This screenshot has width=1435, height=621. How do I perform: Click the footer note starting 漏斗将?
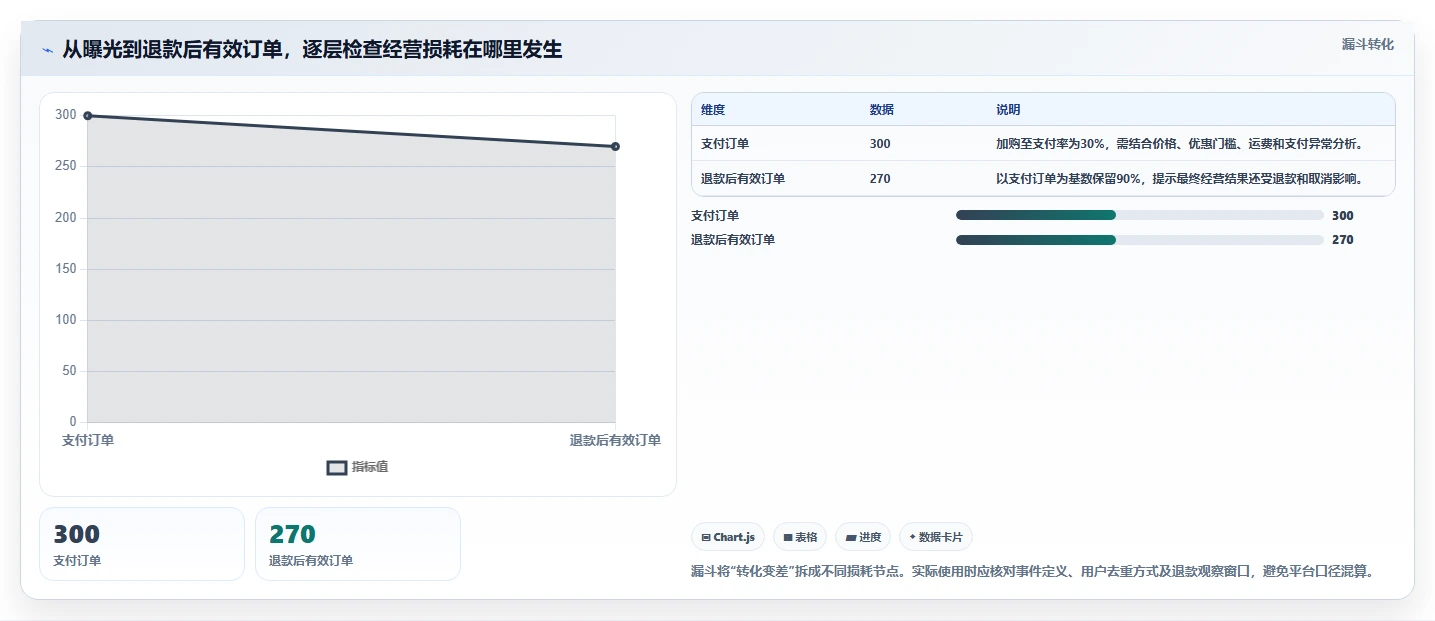(1033, 572)
